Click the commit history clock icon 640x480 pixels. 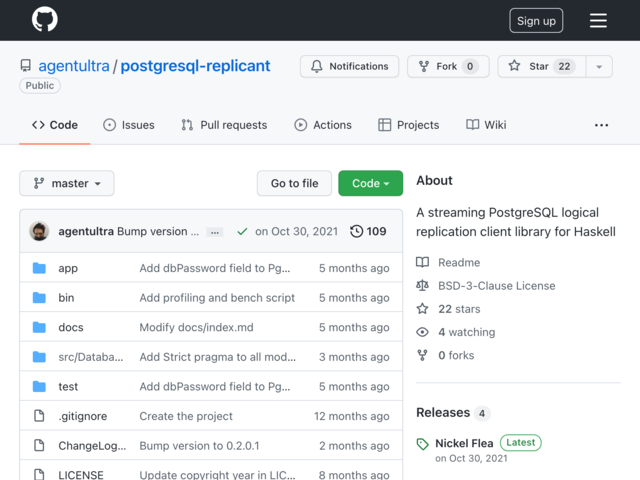(x=356, y=231)
